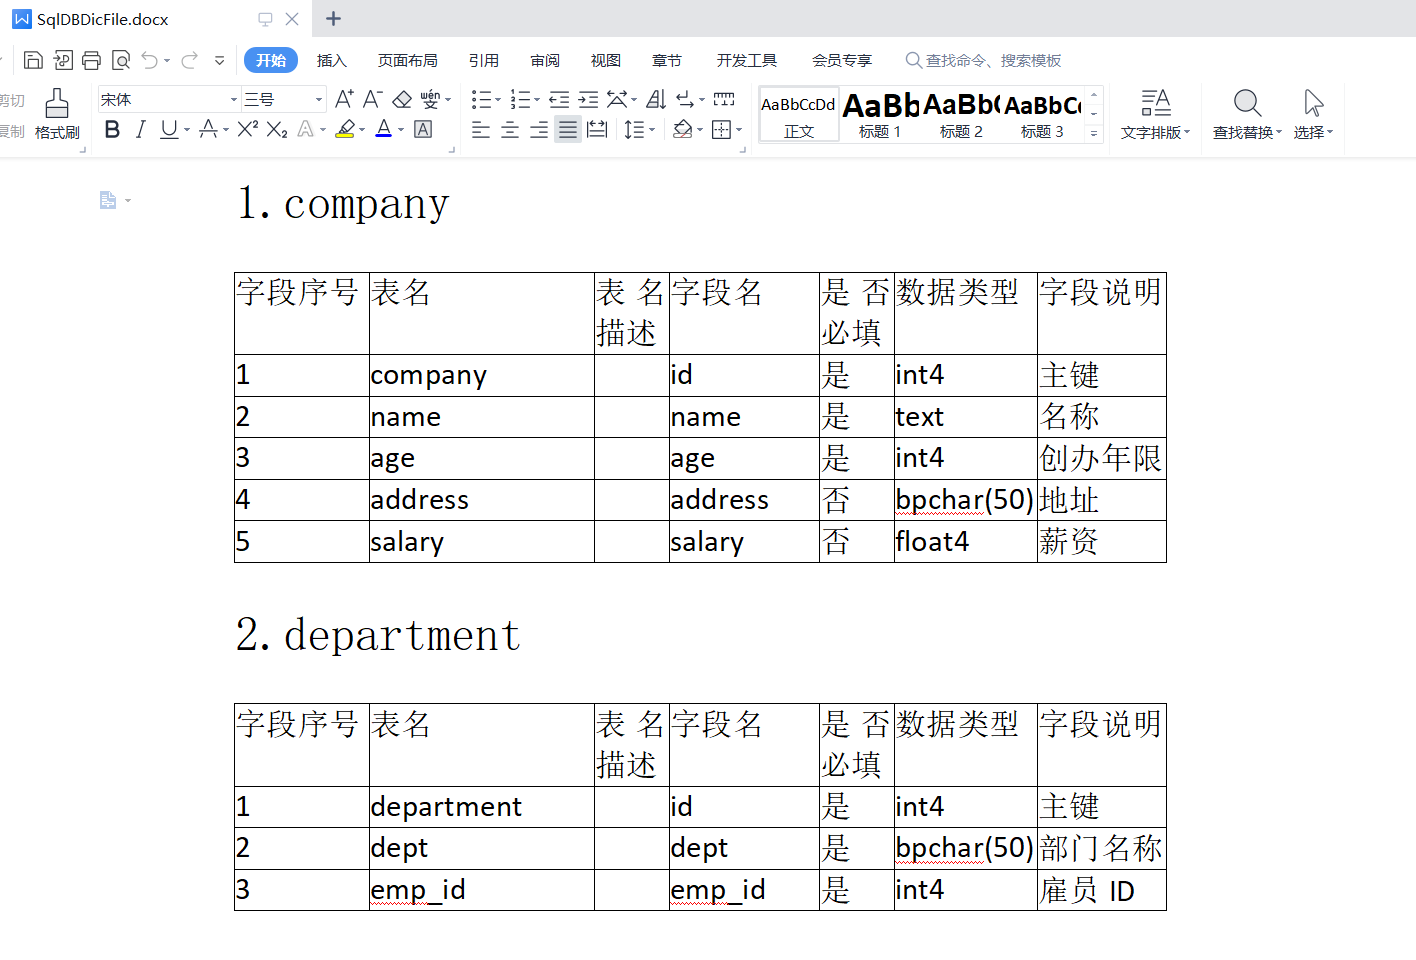Viewport: 1416px width, 960px height.
Task: Open the font size dropdown (三号)
Action: click(x=319, y=99)
